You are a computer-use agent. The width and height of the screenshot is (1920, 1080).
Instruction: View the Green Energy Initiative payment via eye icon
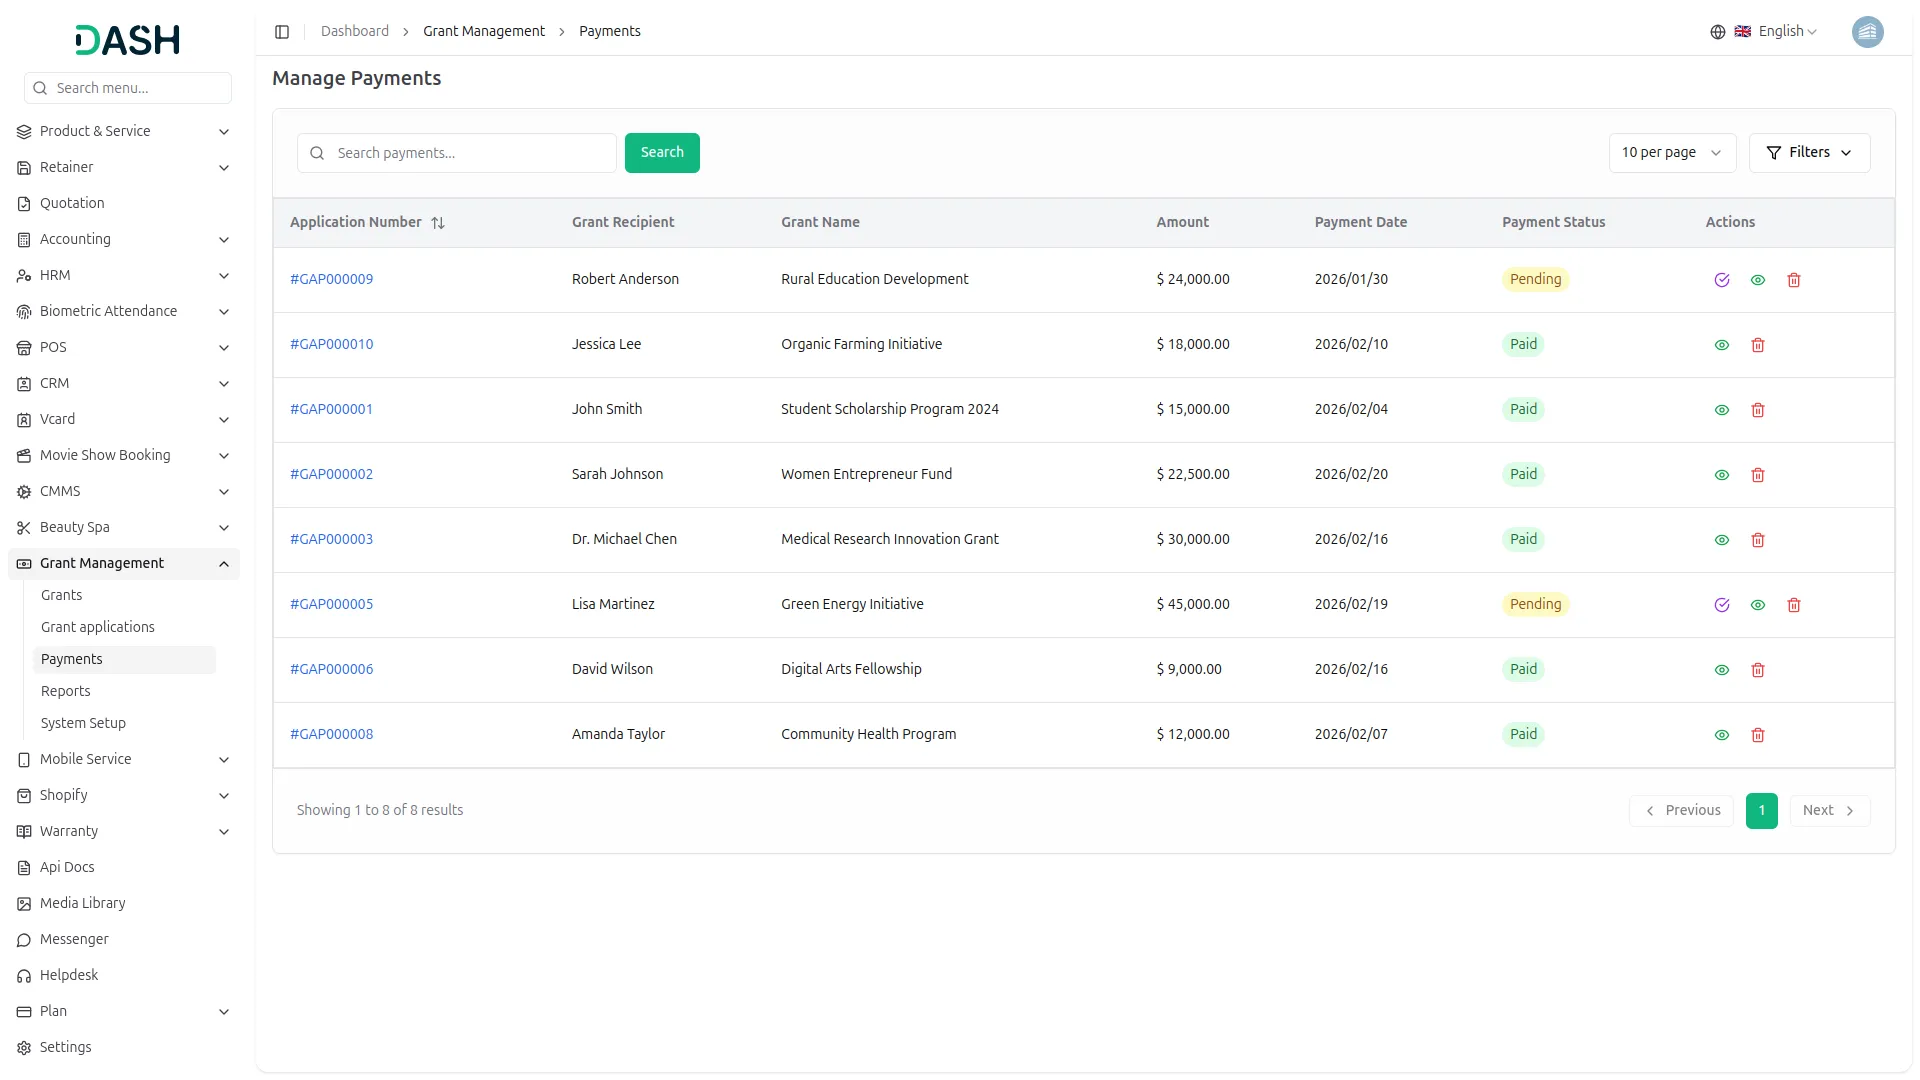point(1758,605)
